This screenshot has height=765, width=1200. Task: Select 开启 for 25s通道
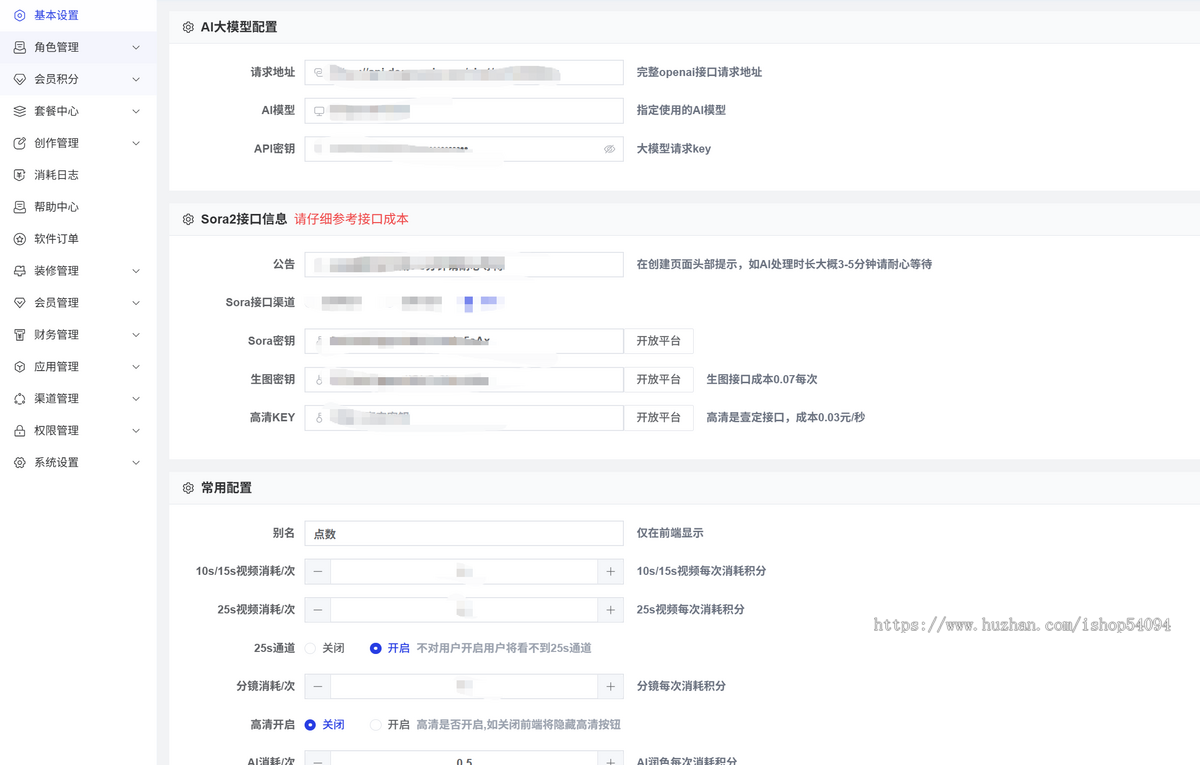point(391,648)
